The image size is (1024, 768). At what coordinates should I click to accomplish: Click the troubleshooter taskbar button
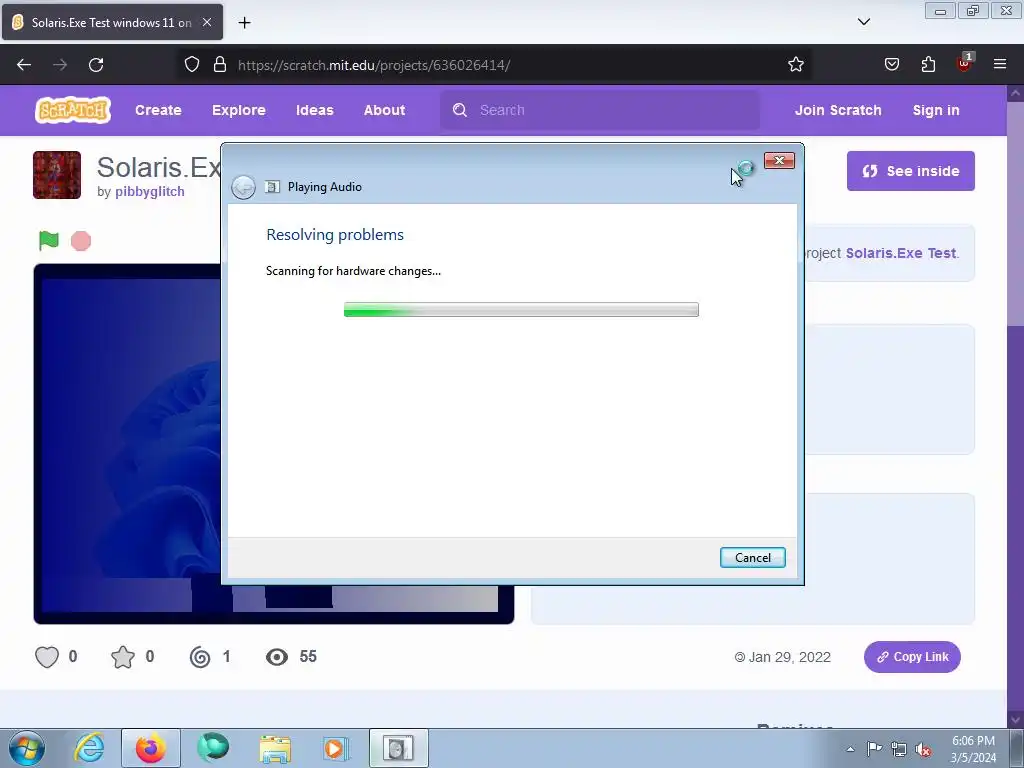coord(398,748)
